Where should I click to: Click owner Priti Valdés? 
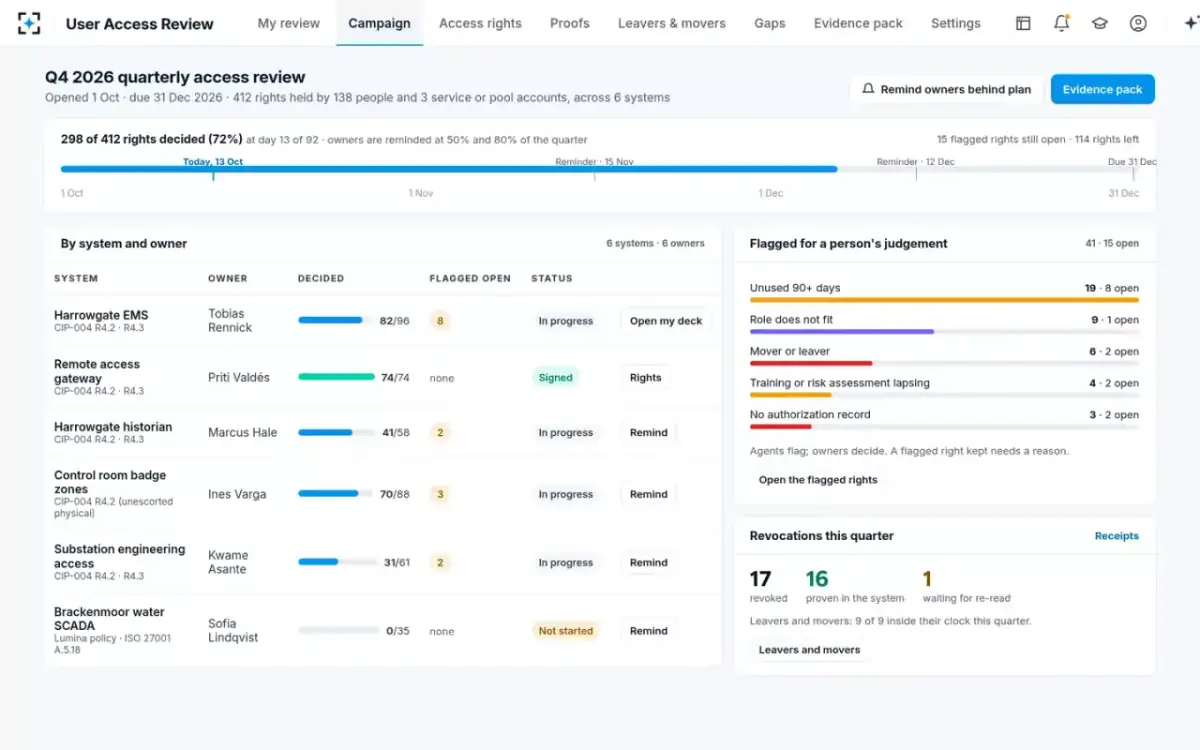tap(238, 377)
